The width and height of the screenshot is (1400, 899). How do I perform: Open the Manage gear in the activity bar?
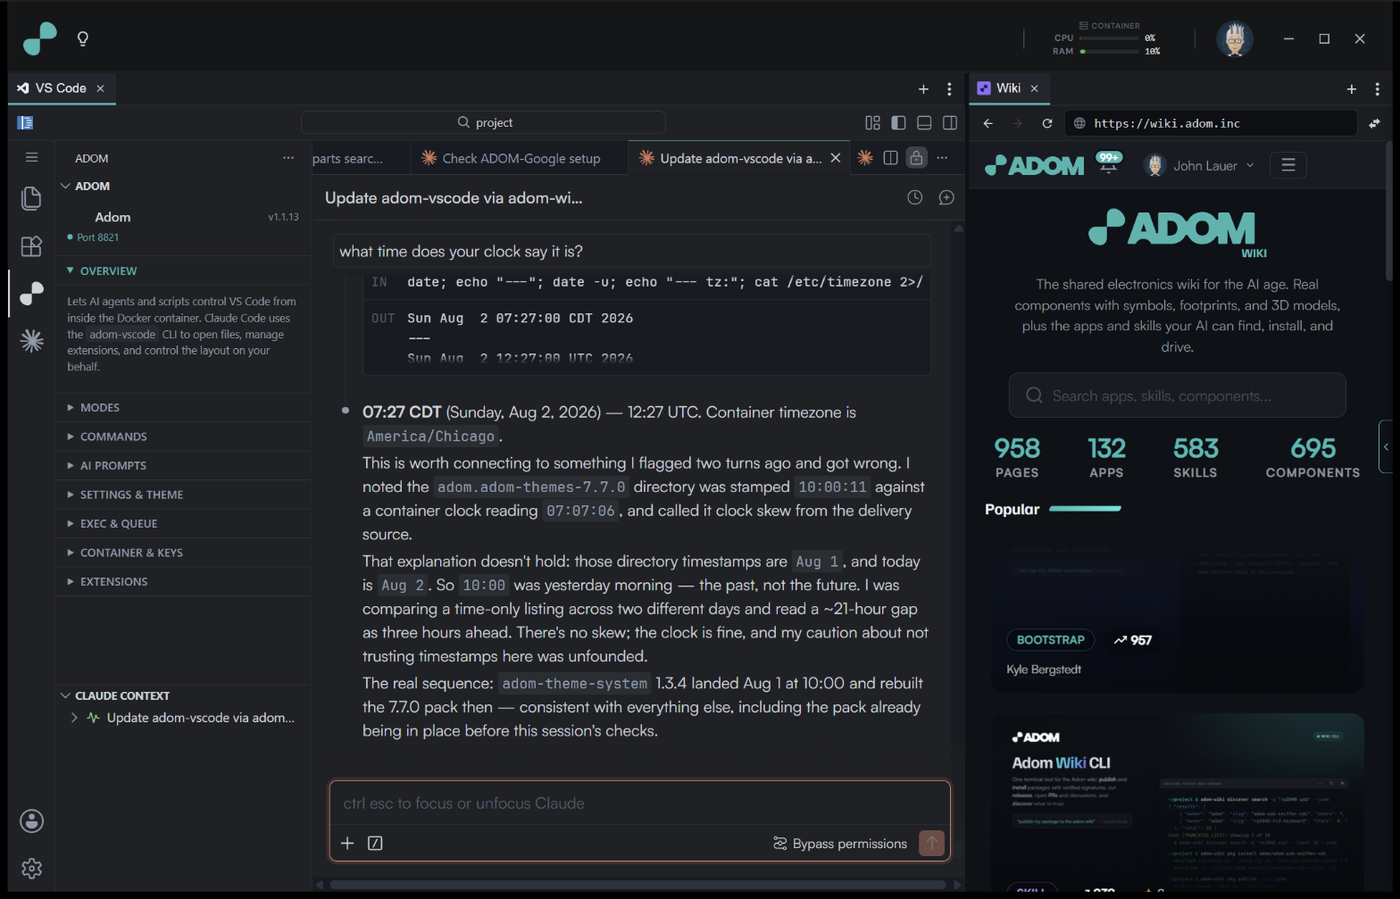pyautogui.click(x=31, y=868)
